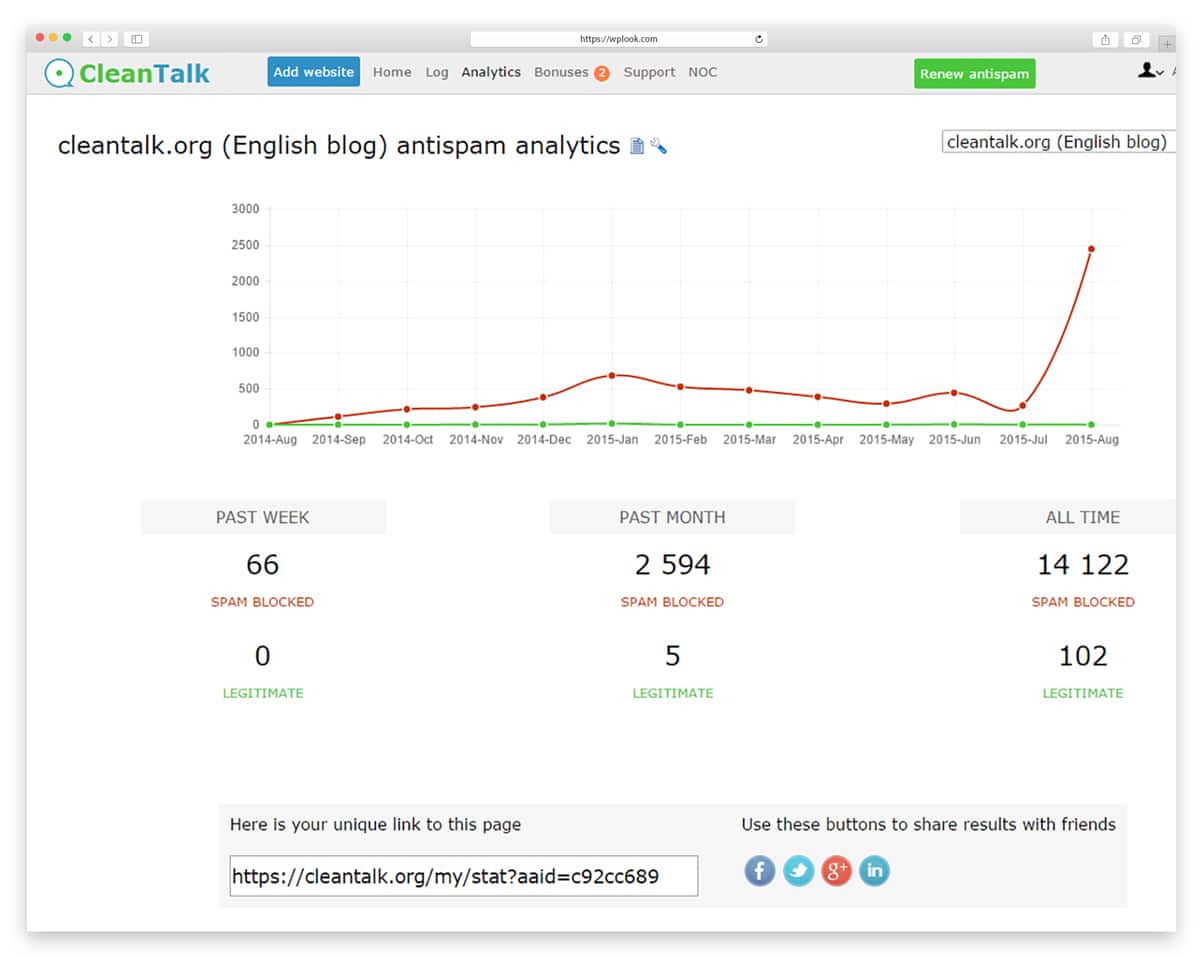This screenshot has width=1200, height=957.
Task: Open the Support menu item
Action: pyautogui.click(x=649, y=72)
